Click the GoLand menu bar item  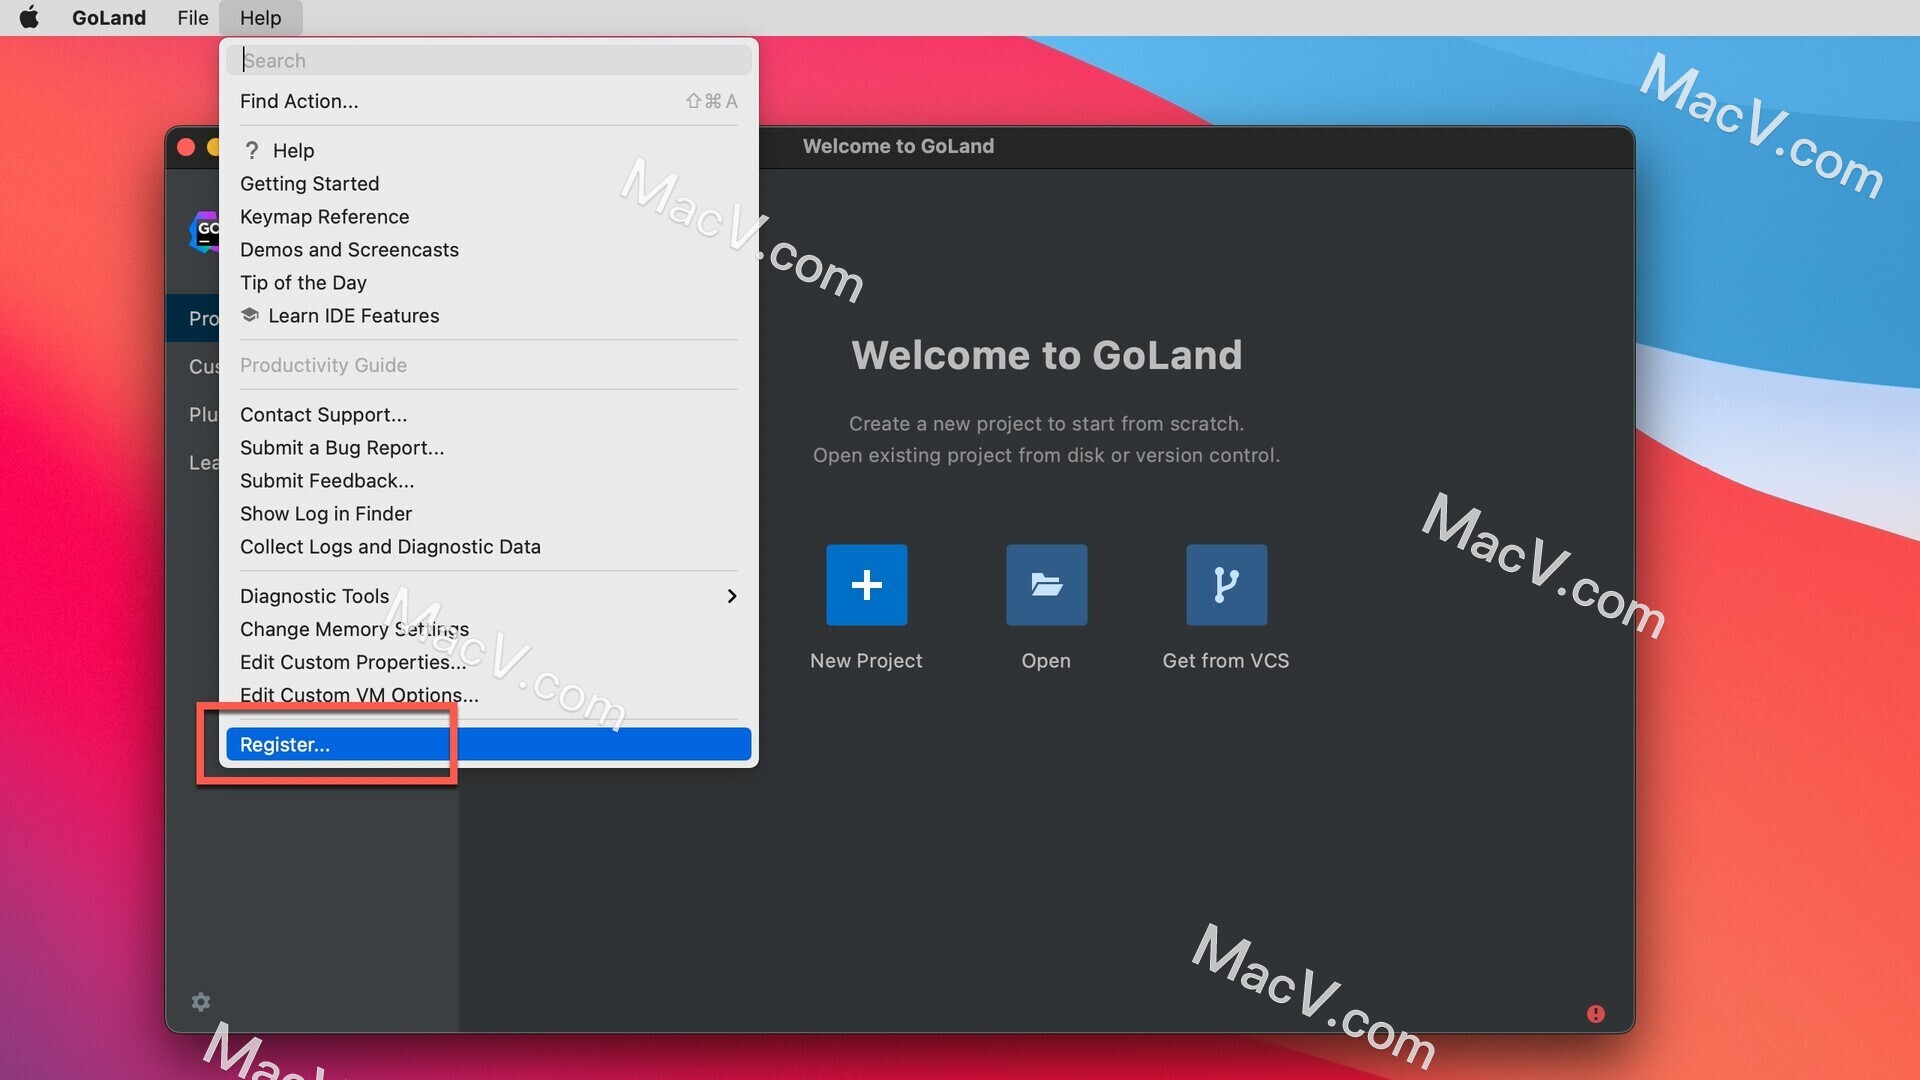point(108,17)
